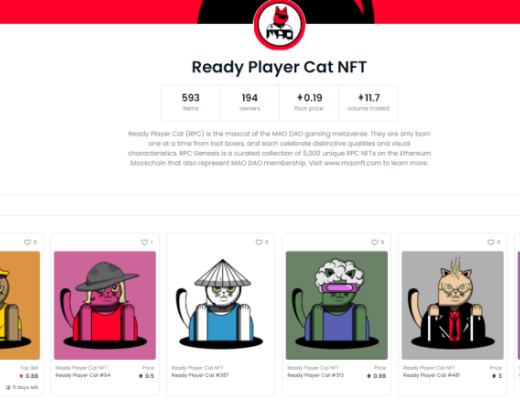Click the Top Bid 0.88 value
Image resolution: width=520 pixels, height=400 pixels.
point(29,376)
